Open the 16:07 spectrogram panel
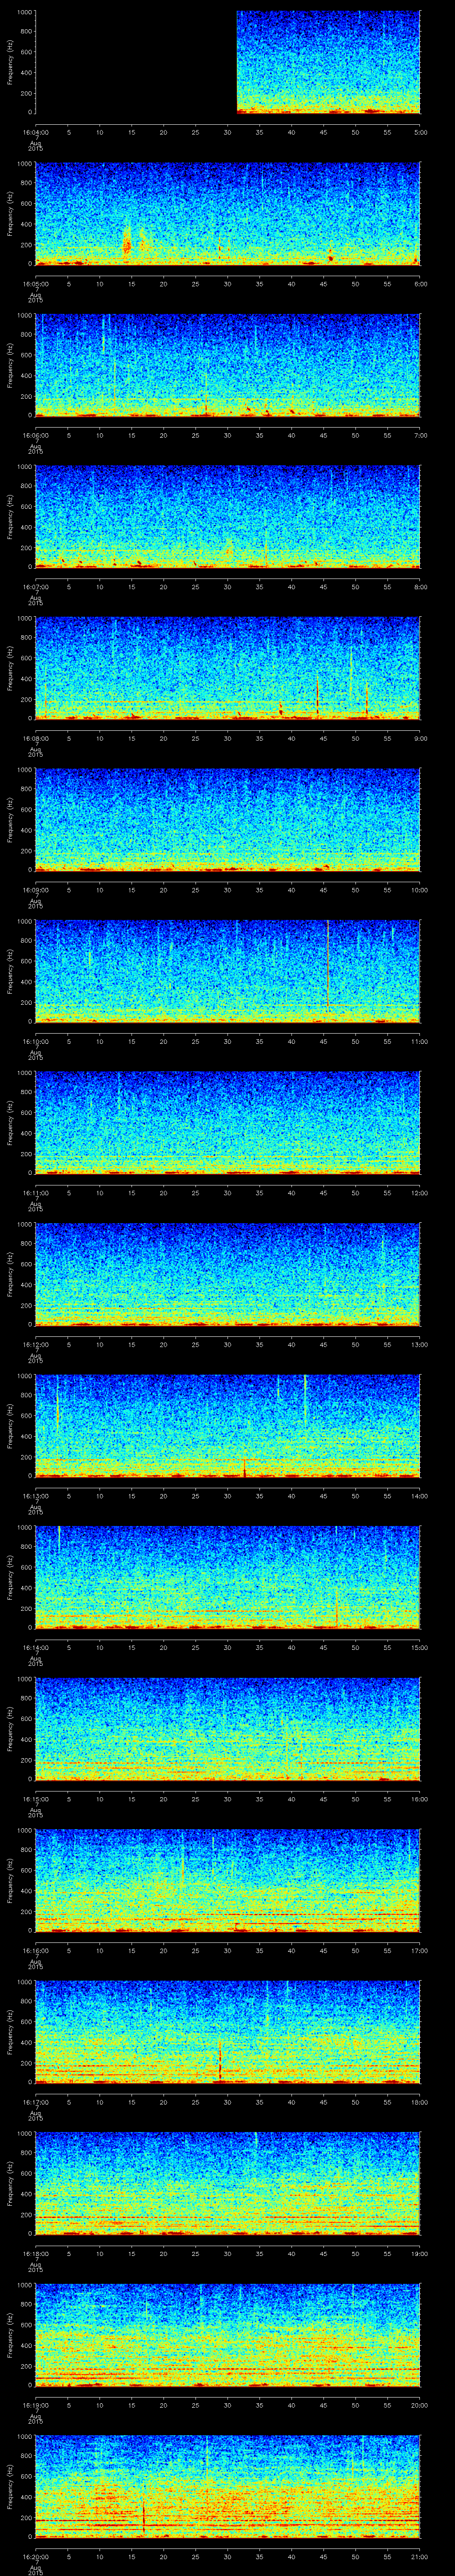455x2576 pixels. pyautogui.click(x=227, y=516)
